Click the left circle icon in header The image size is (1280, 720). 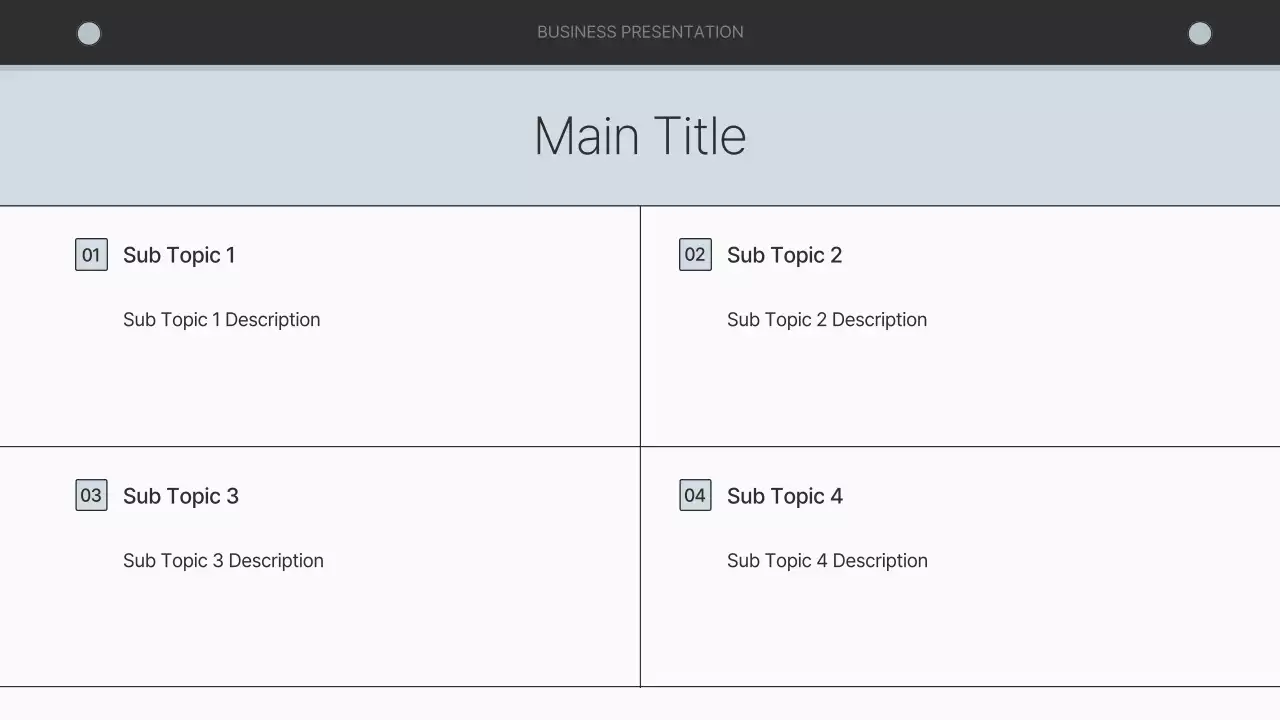[89, 34]
